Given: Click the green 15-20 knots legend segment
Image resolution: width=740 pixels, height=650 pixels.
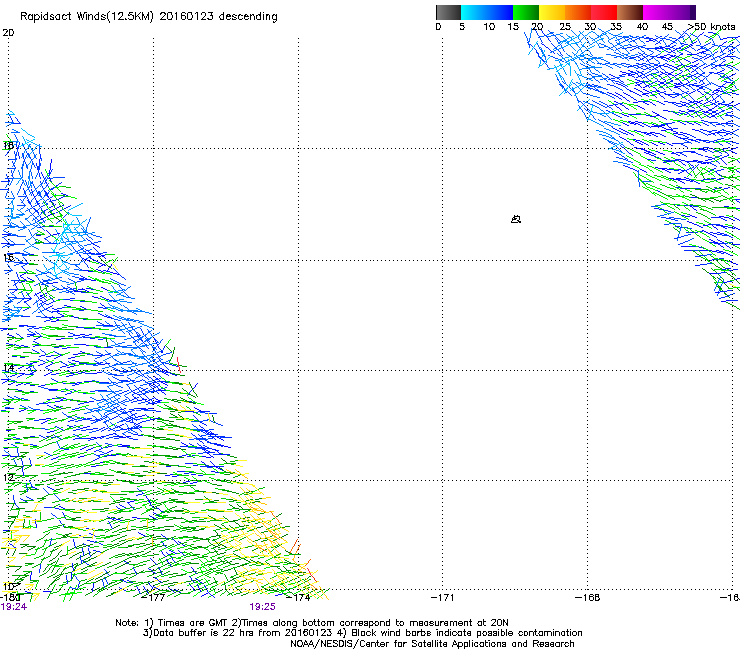Looking at the screenshot, I should (x=526, y=12).
